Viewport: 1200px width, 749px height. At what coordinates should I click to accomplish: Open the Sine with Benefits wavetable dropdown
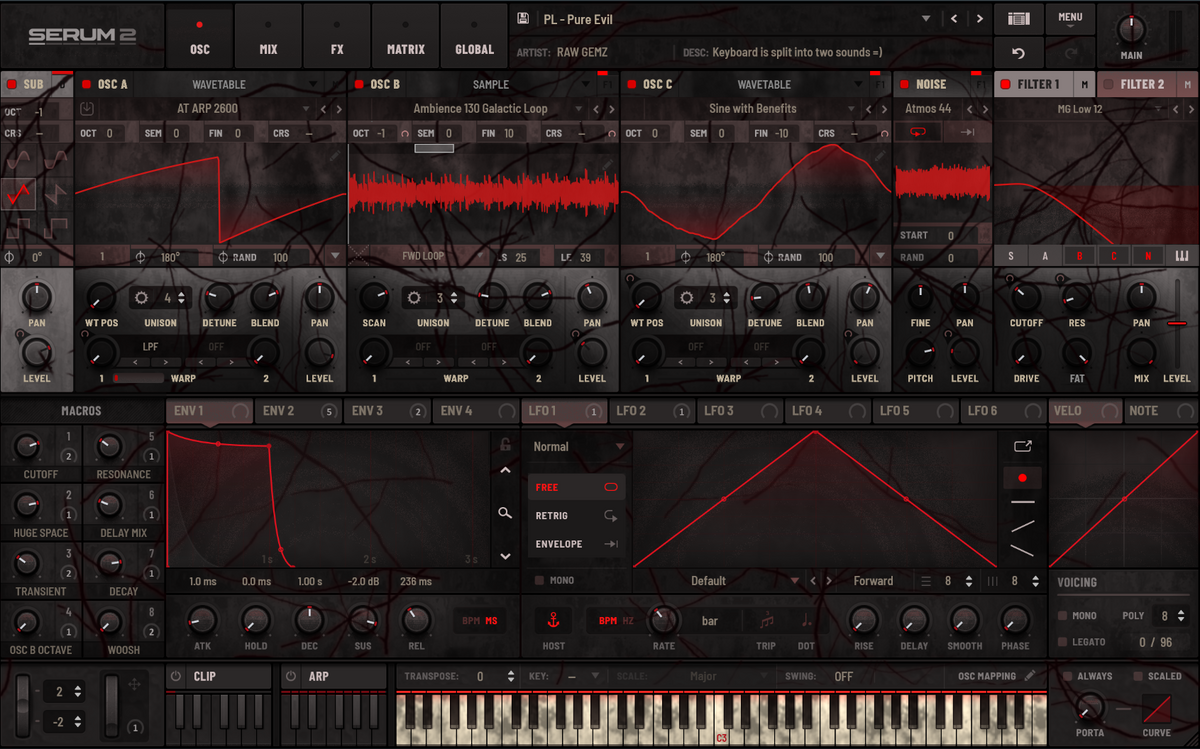[852, 109]
